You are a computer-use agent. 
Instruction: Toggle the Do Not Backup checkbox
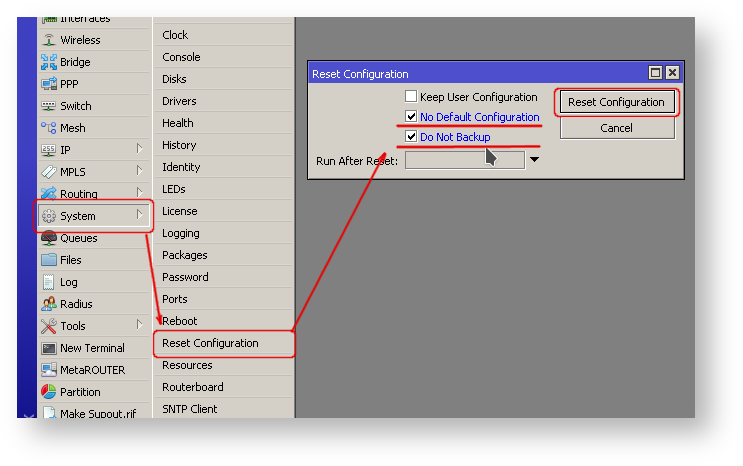[411, 137]
